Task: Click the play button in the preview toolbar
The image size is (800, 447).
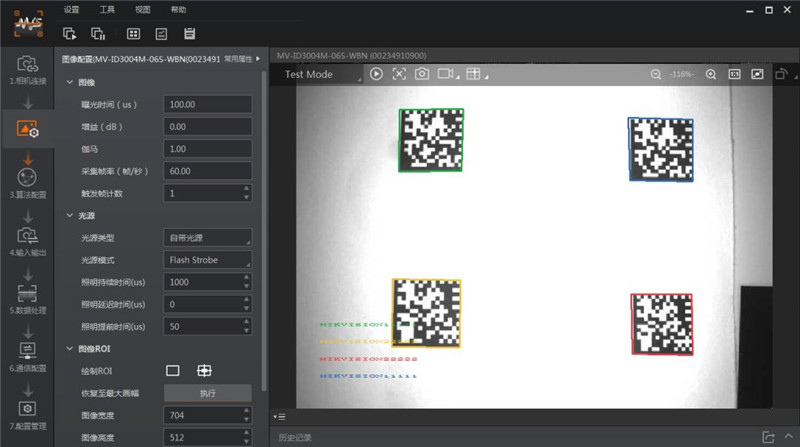Action: coord(376,74)
